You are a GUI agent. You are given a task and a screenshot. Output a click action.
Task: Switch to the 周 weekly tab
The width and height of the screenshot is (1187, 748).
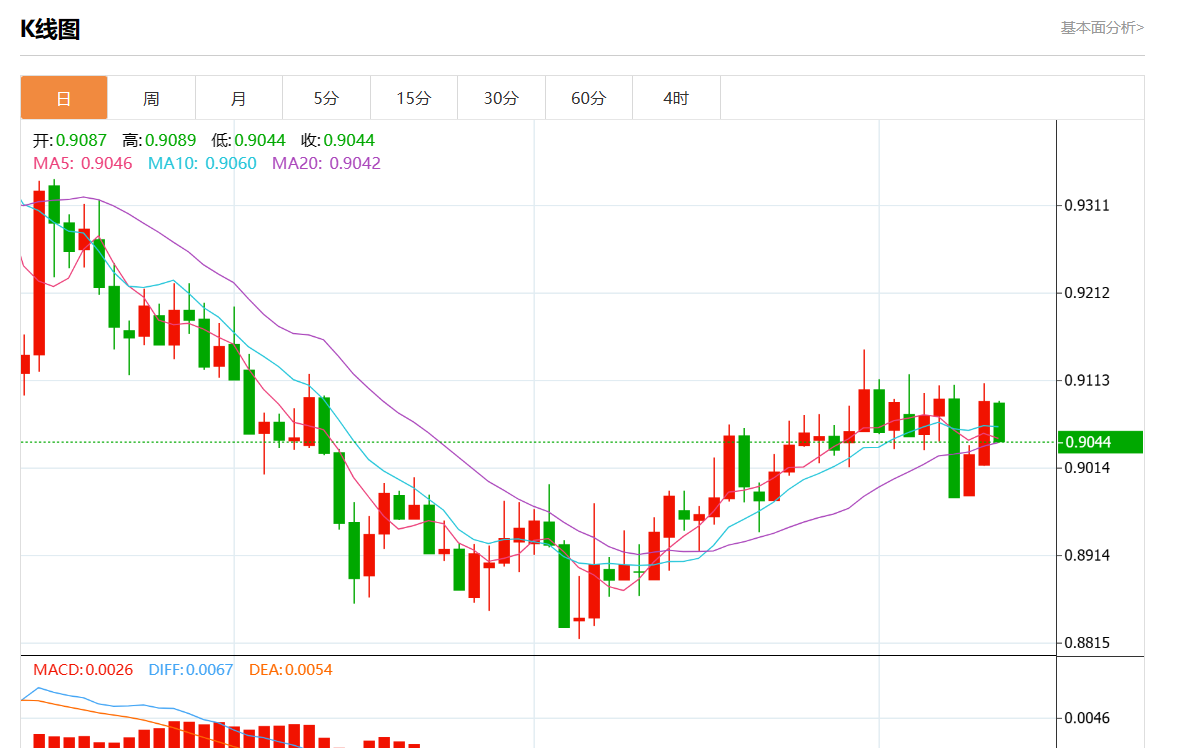tap(151, 98)
